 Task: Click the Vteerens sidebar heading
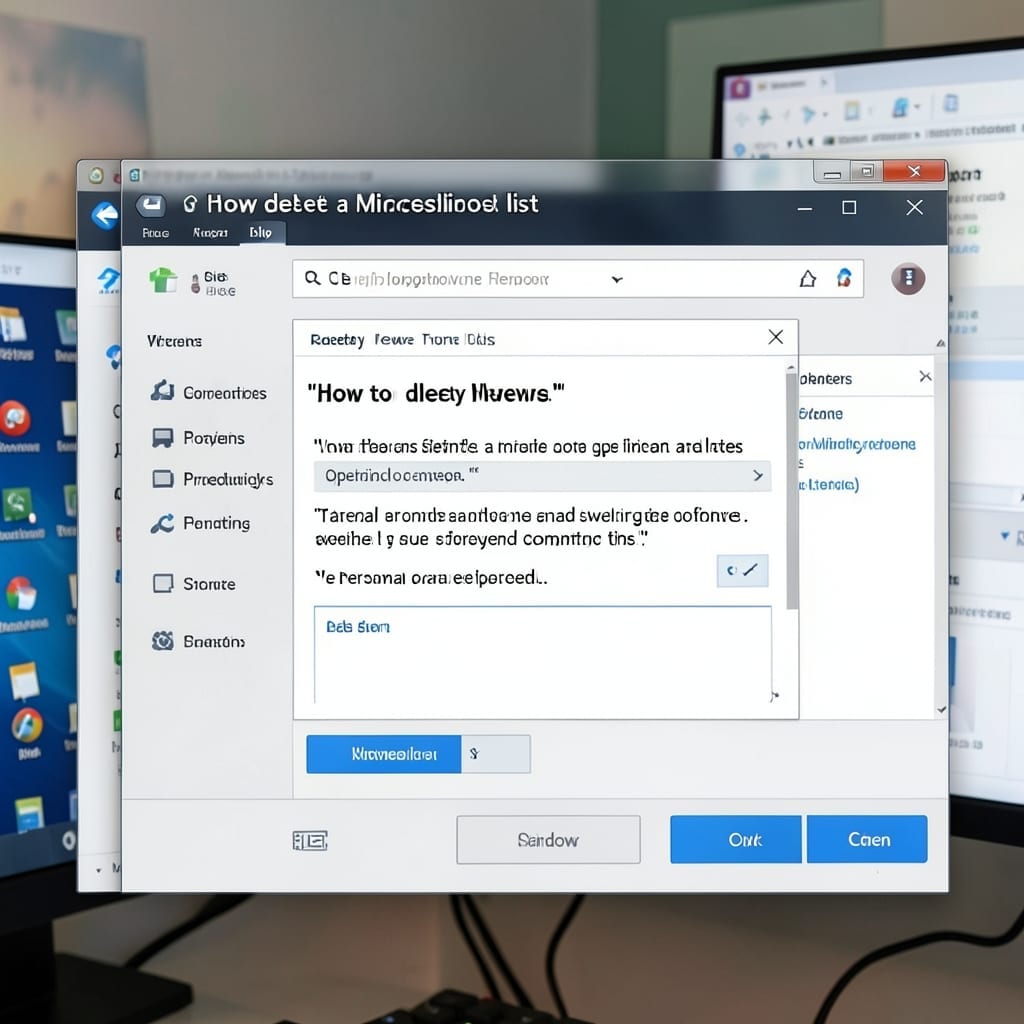pyautogui.click(x=174, y=342)
